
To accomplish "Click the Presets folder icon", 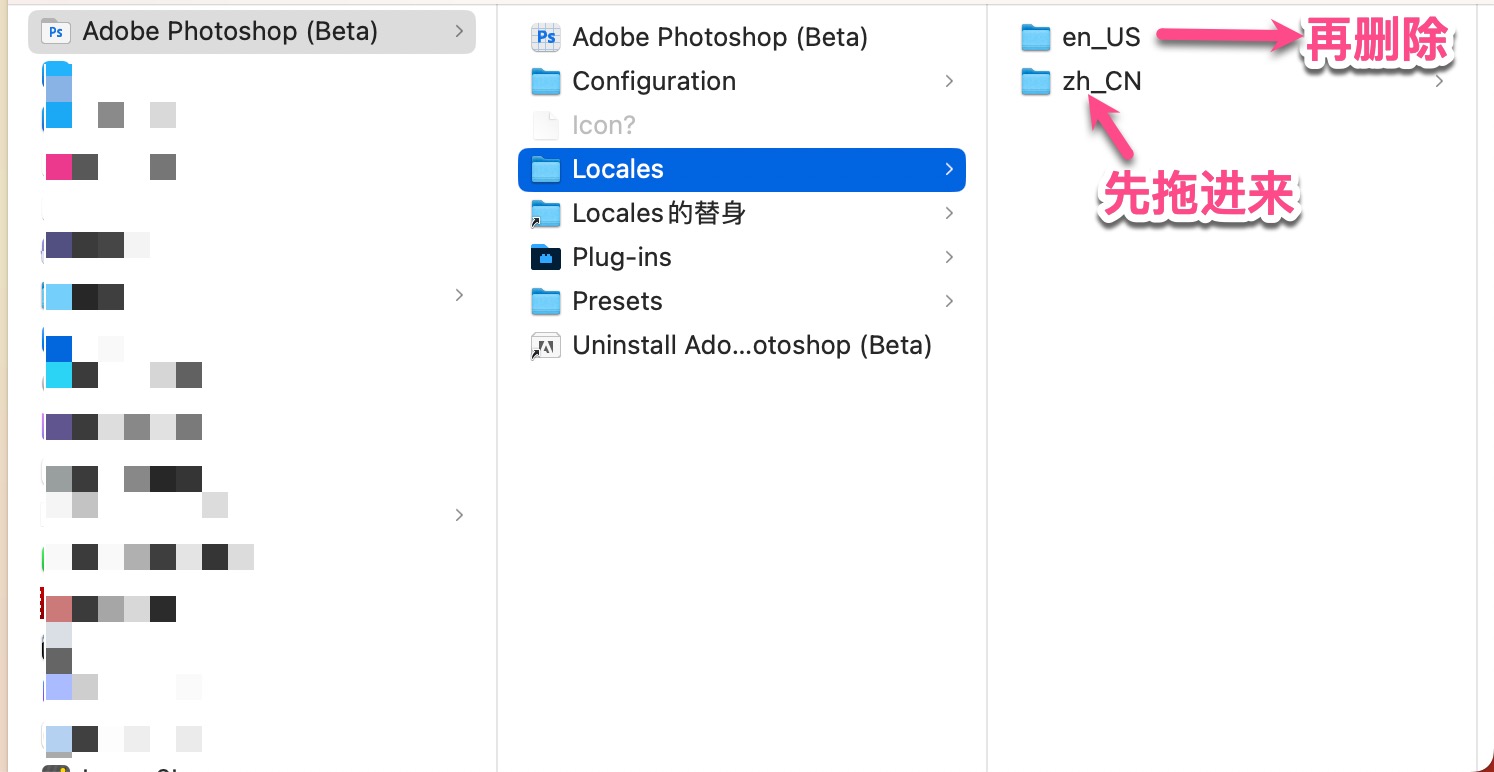I will [545, 302].
